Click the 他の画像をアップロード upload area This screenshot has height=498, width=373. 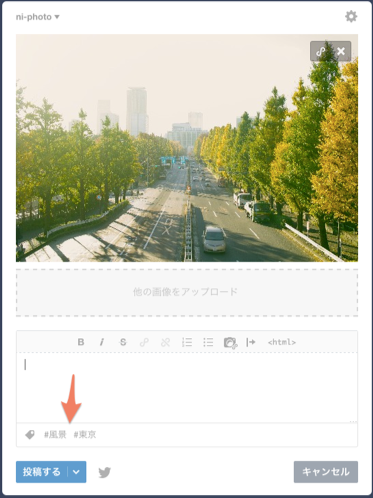tap(187, 292)
